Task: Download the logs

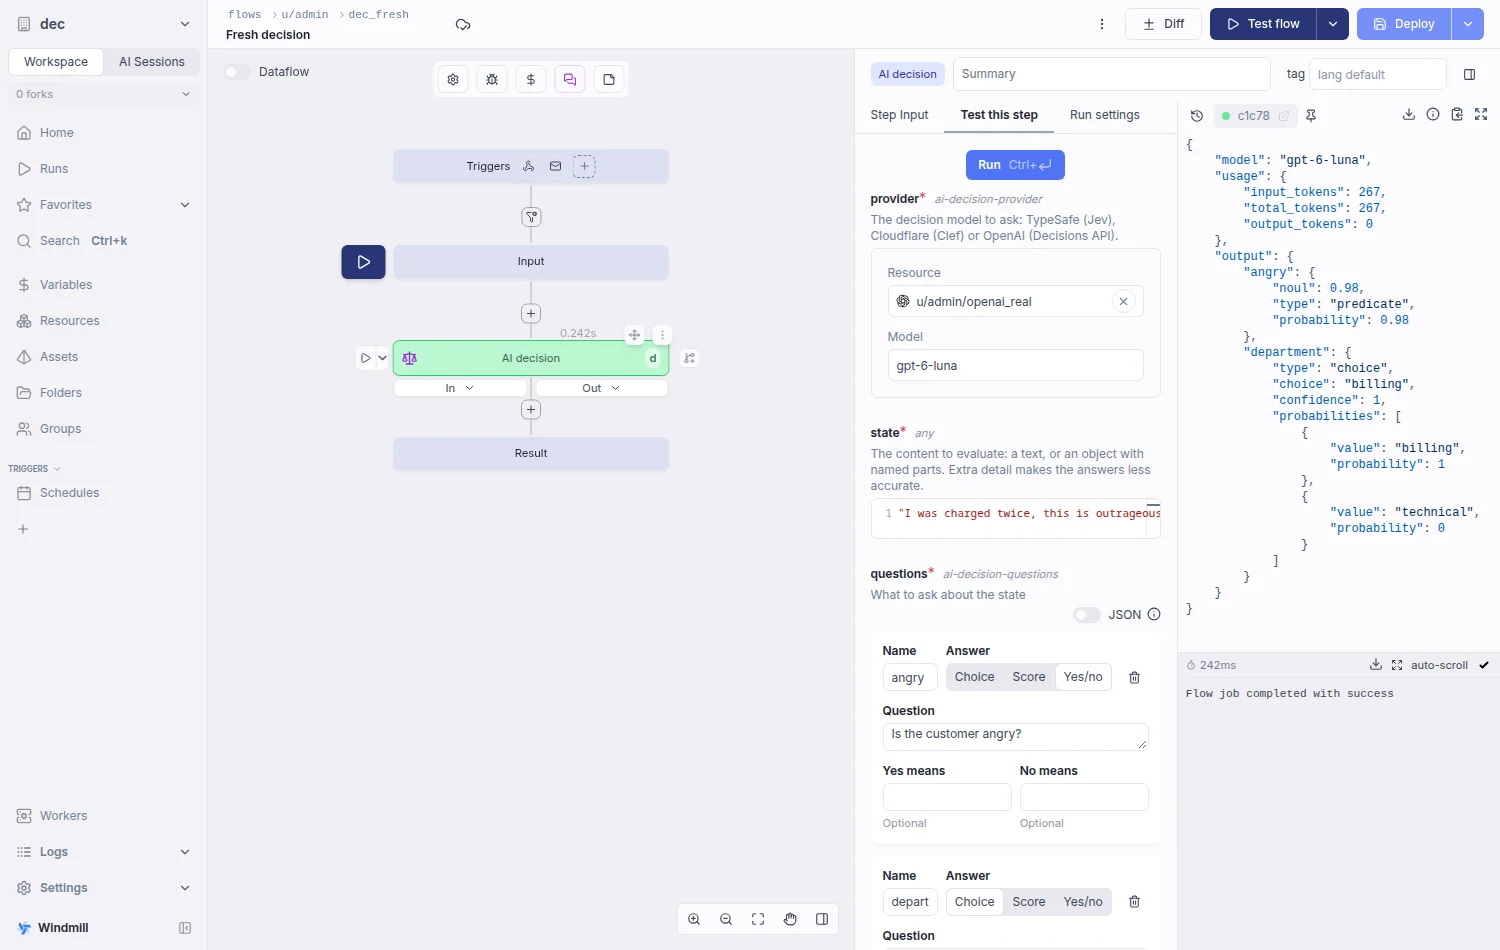Action: pos(1376,665)
